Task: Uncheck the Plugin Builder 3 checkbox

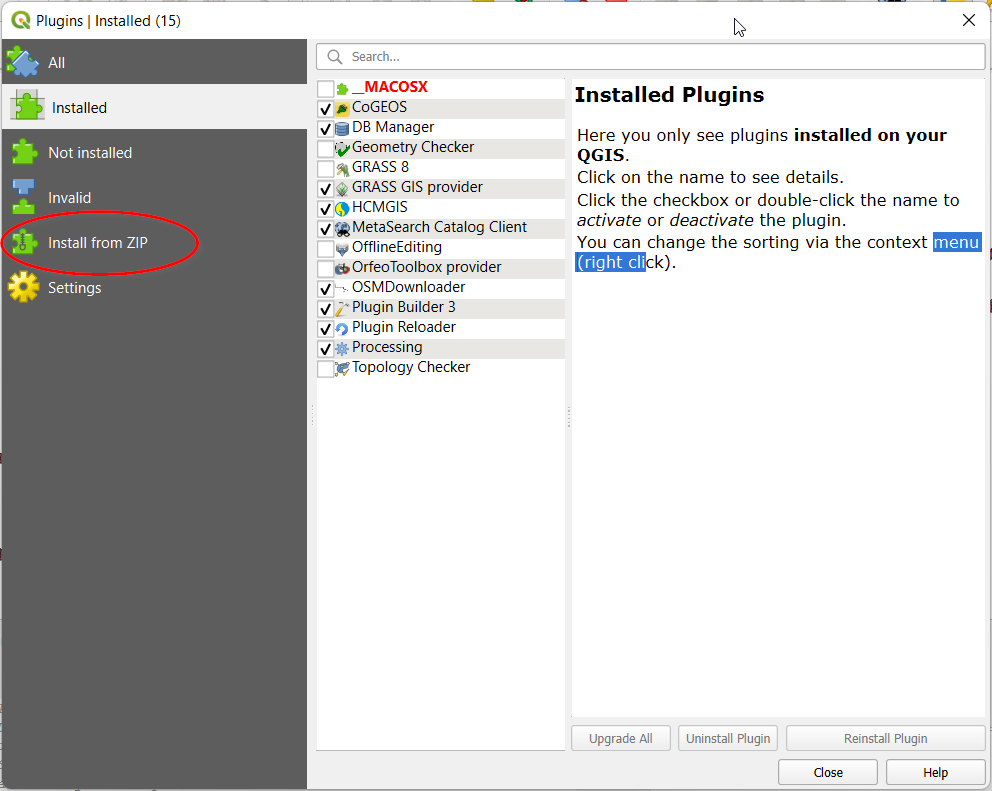Action: coord(325,309)
